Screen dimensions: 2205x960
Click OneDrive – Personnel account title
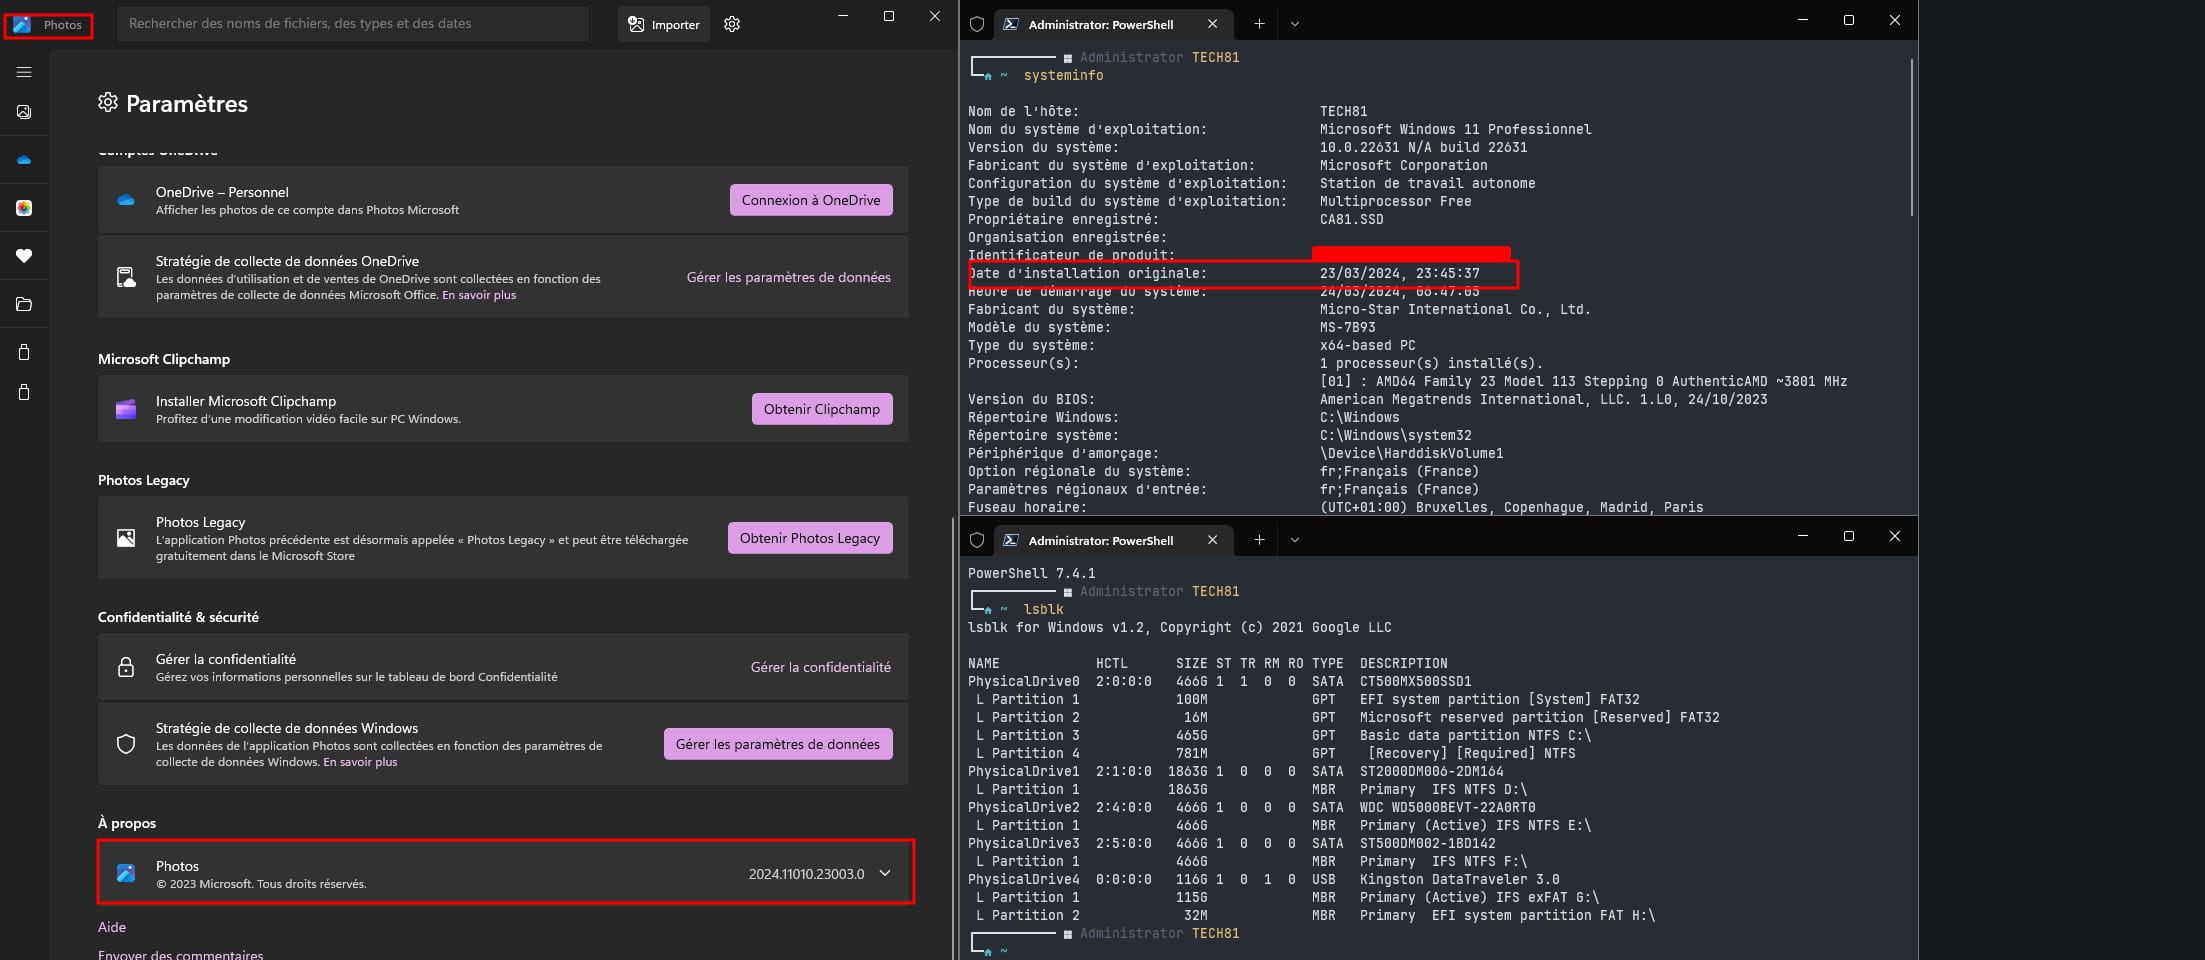point(222,192)
